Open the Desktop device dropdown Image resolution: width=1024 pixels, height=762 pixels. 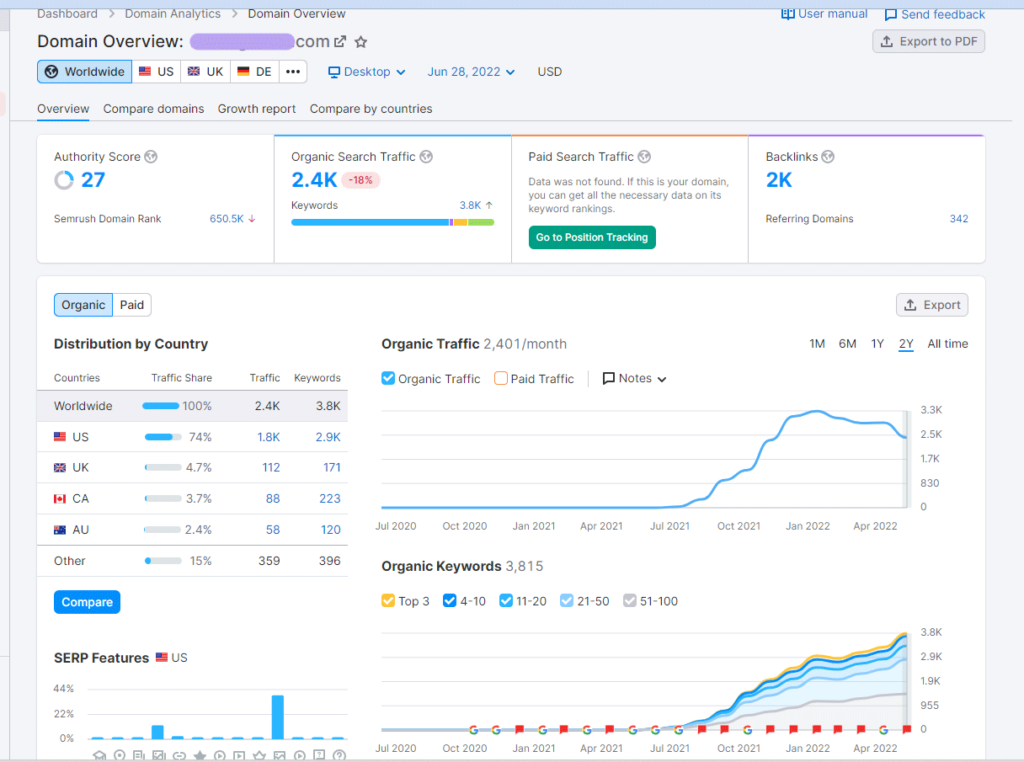click(363, 71)
